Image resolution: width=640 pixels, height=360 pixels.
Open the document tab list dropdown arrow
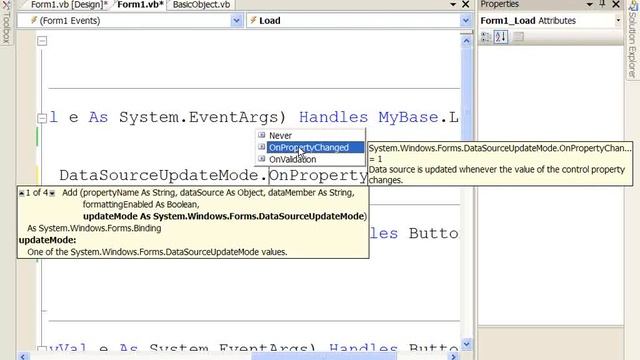[x=453, y=4]
